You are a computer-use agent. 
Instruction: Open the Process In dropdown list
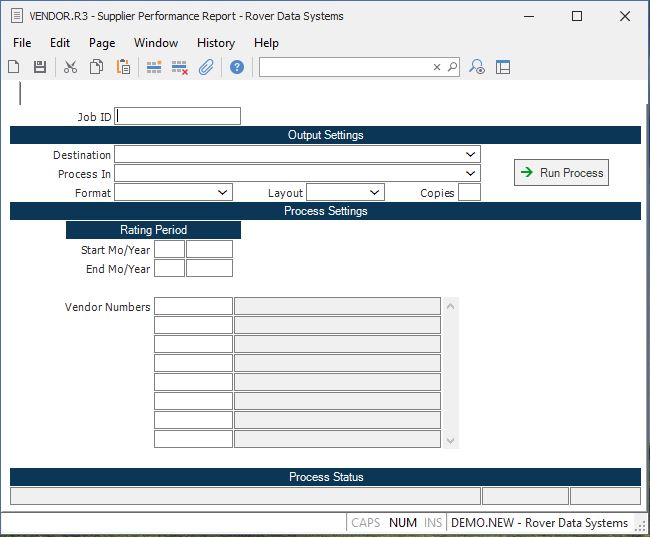(x=470, y=174)
